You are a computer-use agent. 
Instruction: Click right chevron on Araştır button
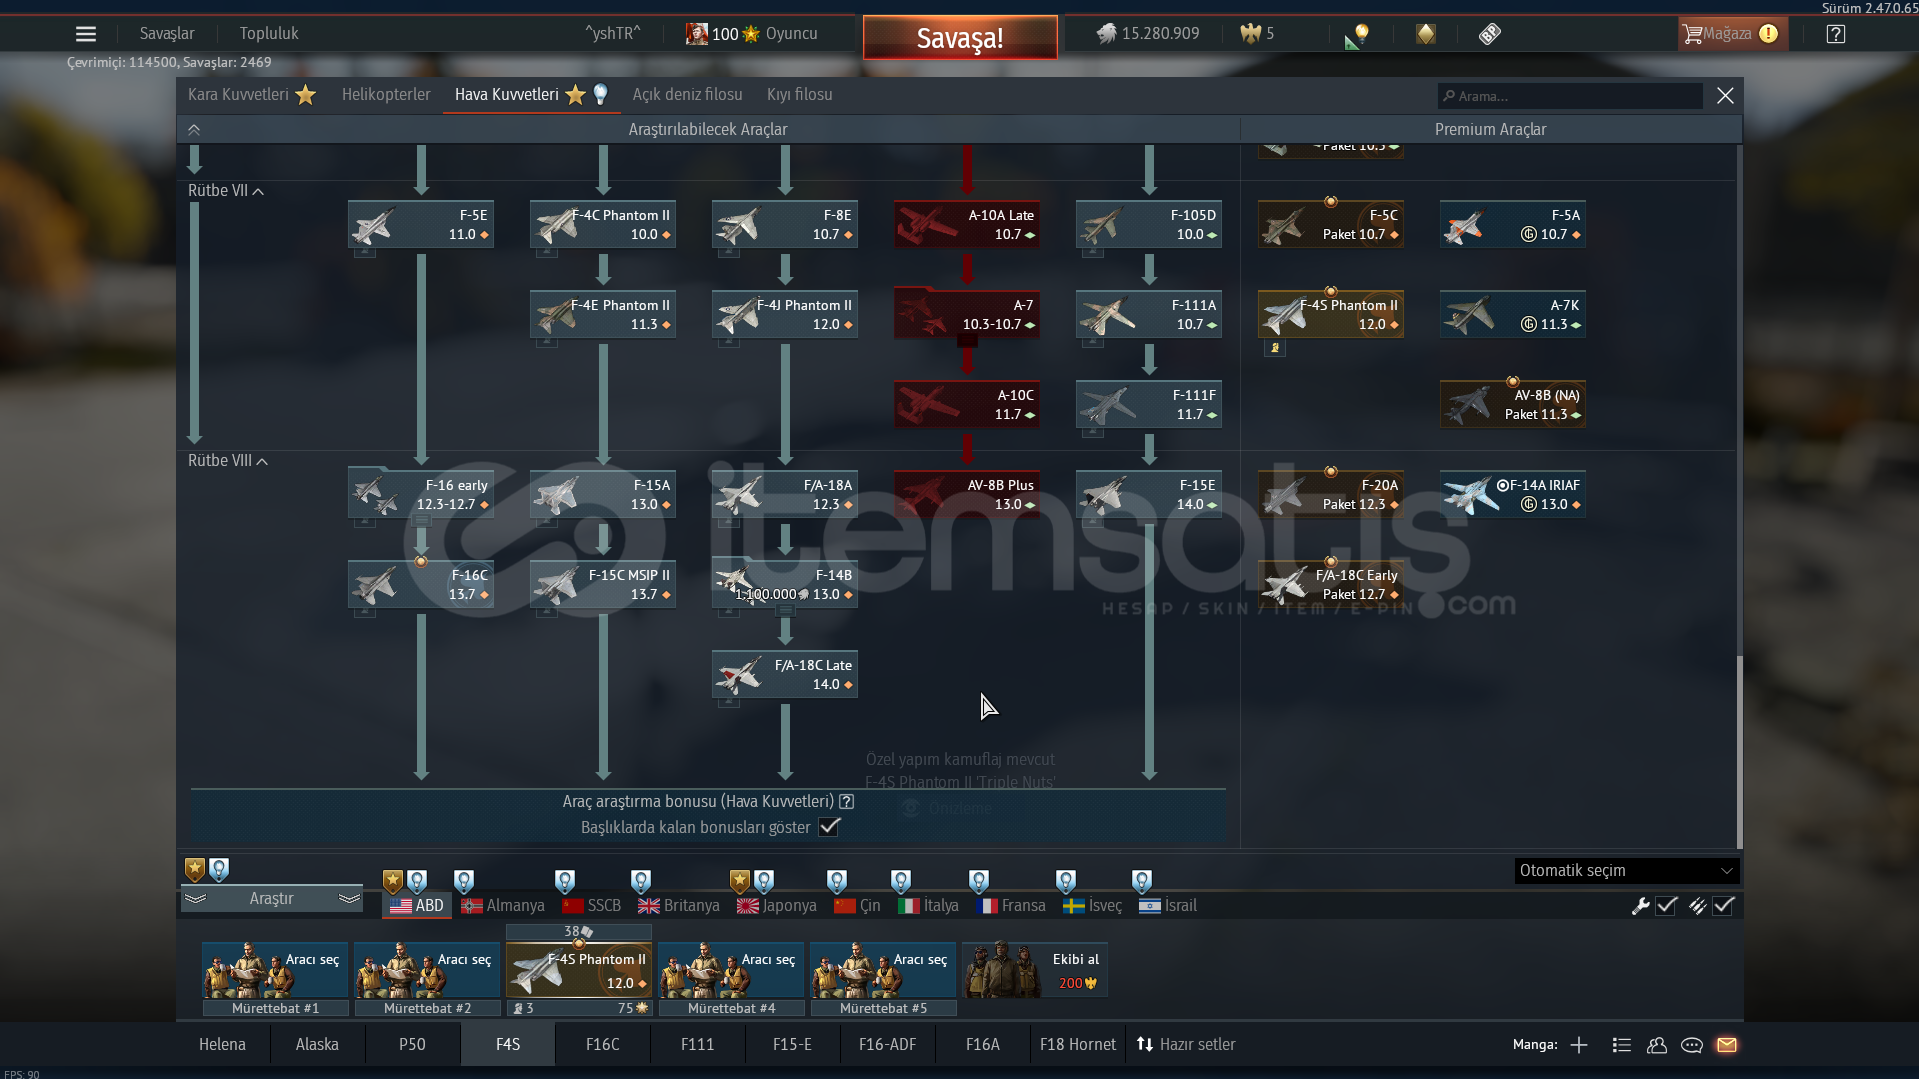tap(349, 899)
